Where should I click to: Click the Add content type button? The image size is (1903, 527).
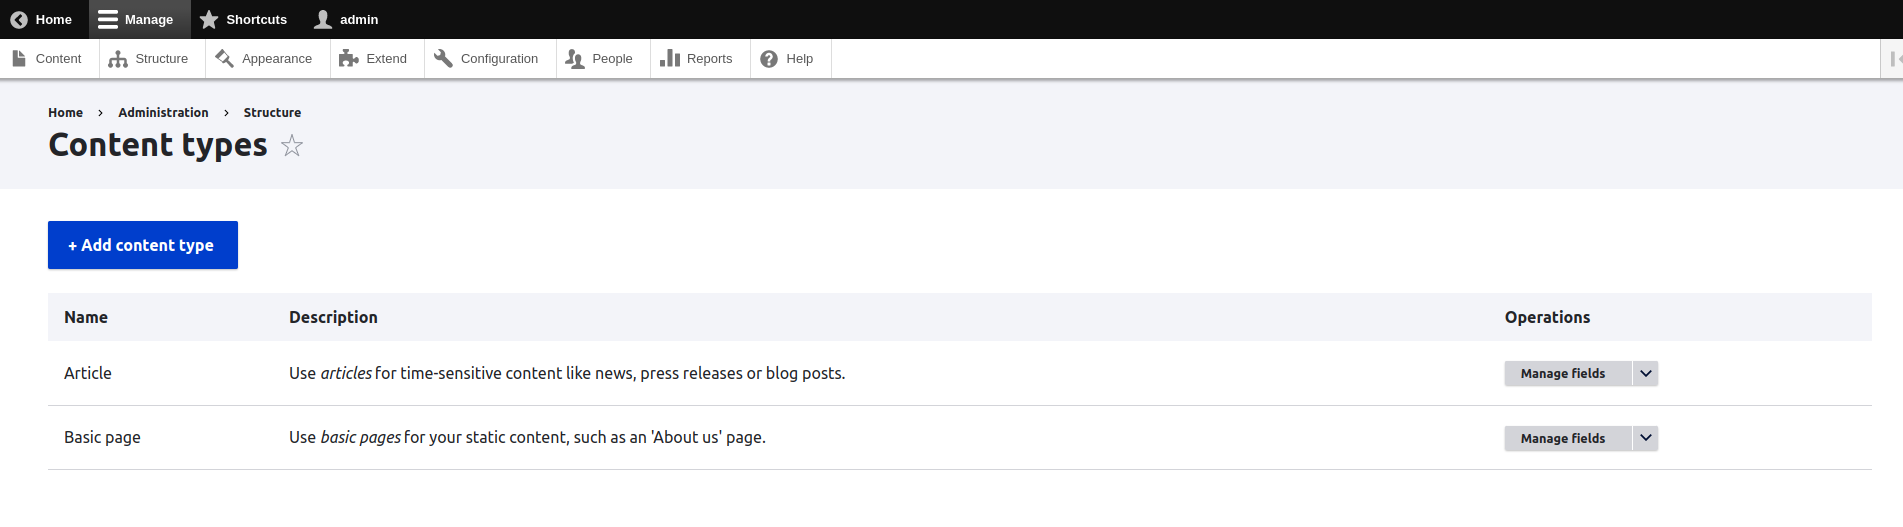(143, 245)
